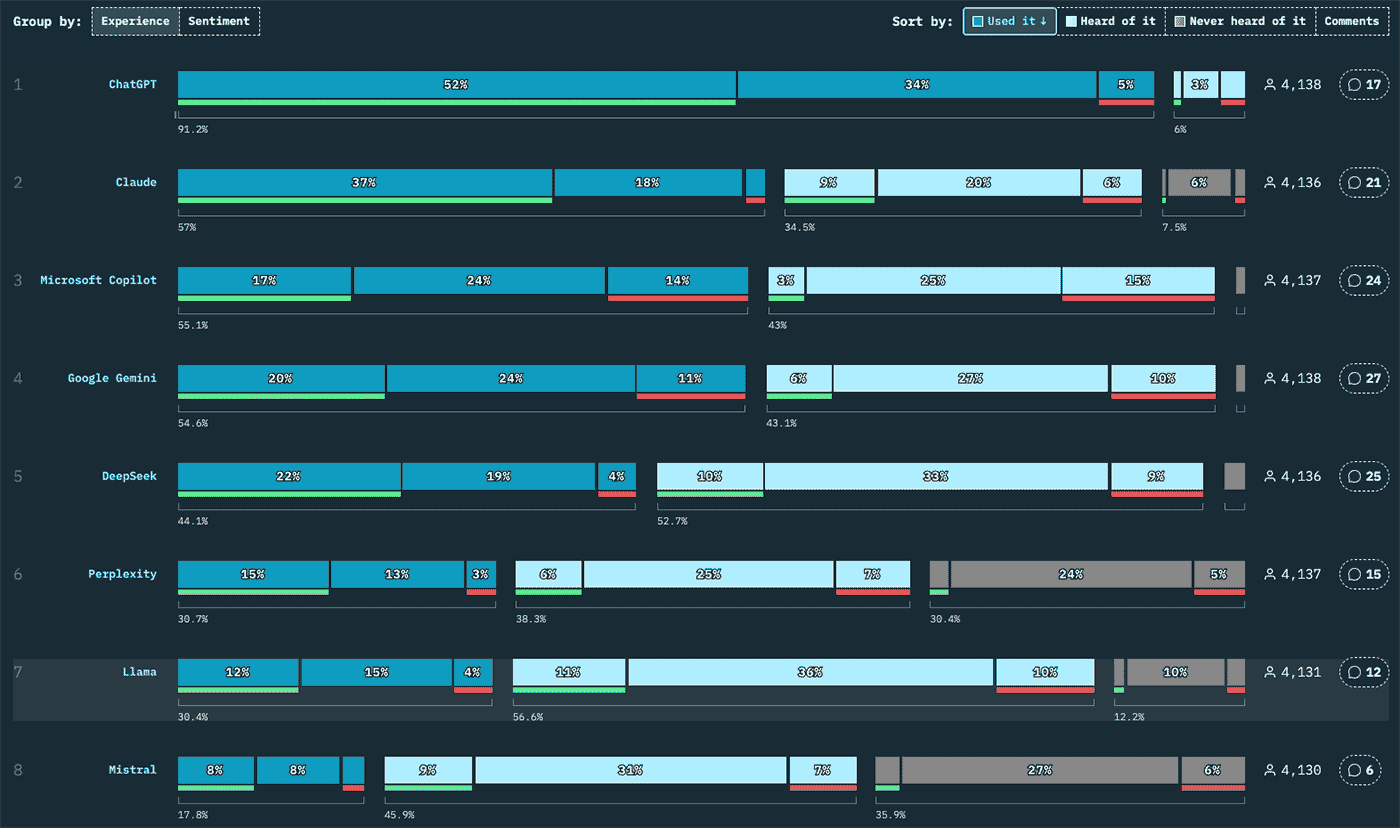The width and height of the screenshot is (1400, 828).
Task: Click Claude's 34.5% heard-of-it total
Action: (799, 227)
